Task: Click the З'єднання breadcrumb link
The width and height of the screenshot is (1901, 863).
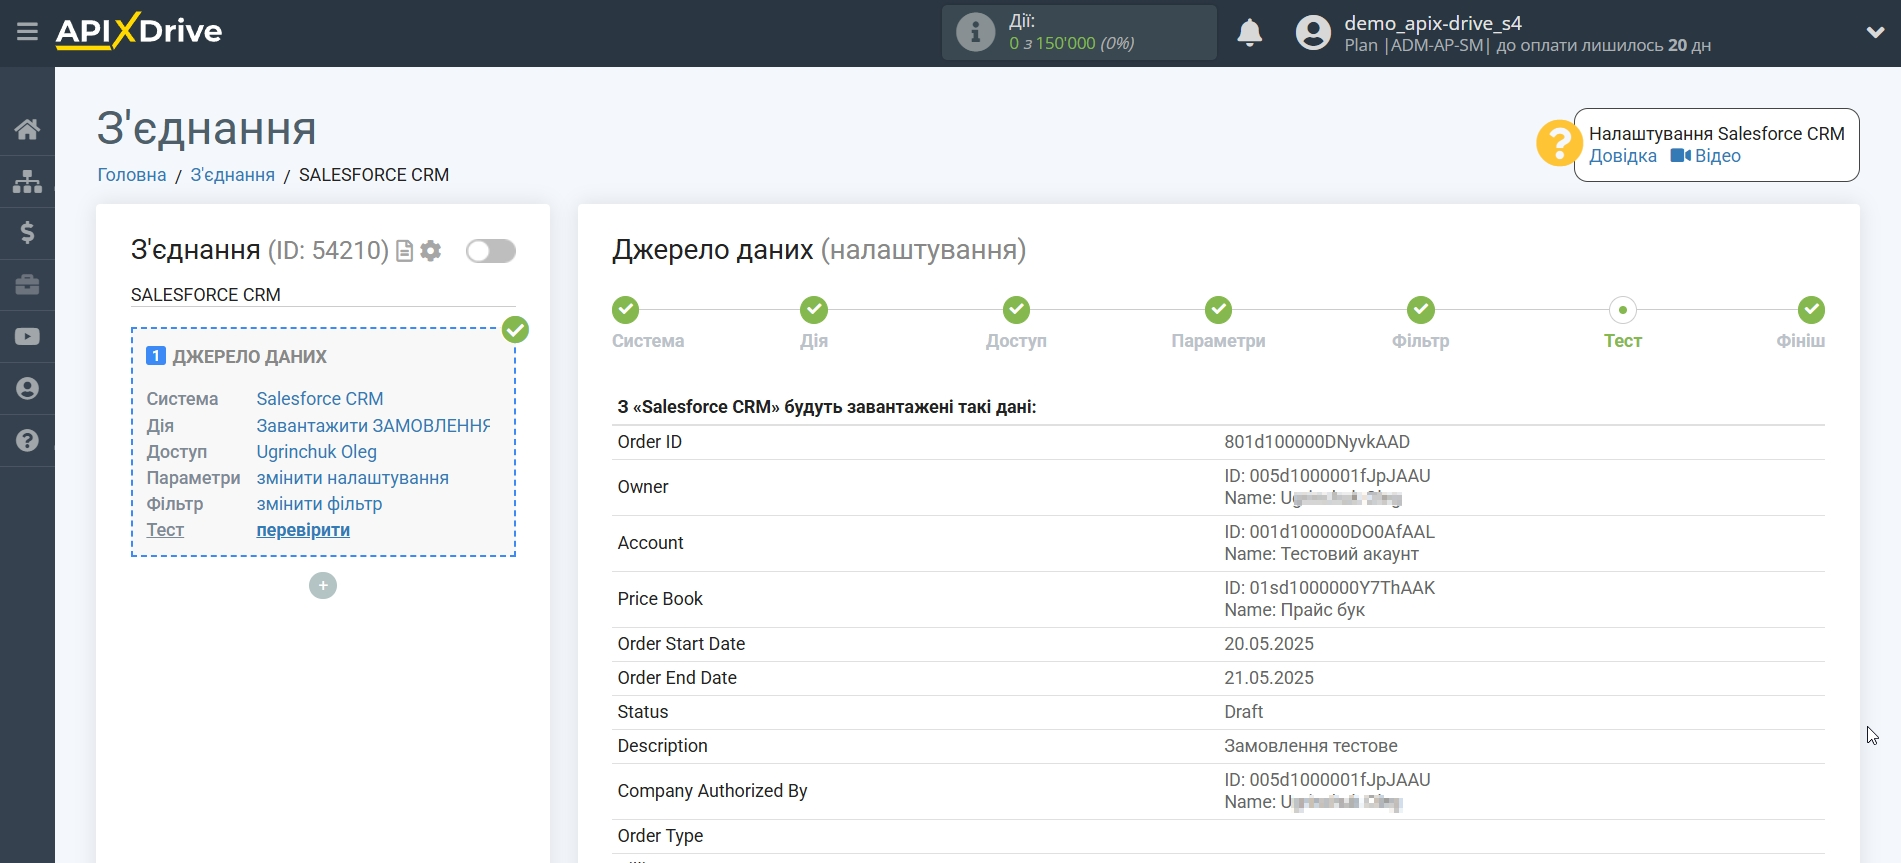Action: click(x=232, y=175)
